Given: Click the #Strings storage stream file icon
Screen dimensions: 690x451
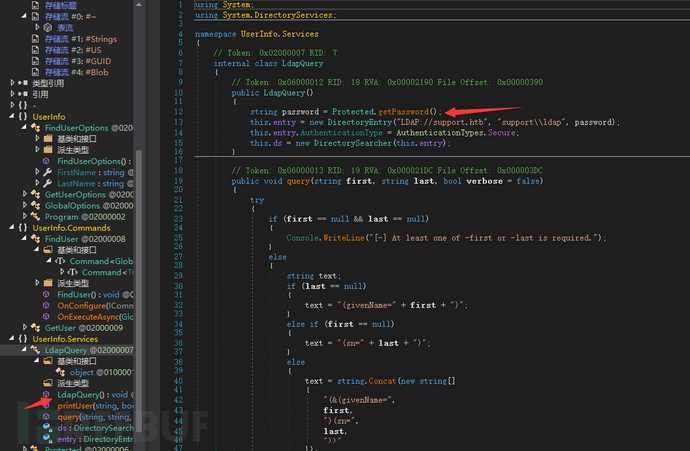Looking at the screenshot, I should point(35,38).
